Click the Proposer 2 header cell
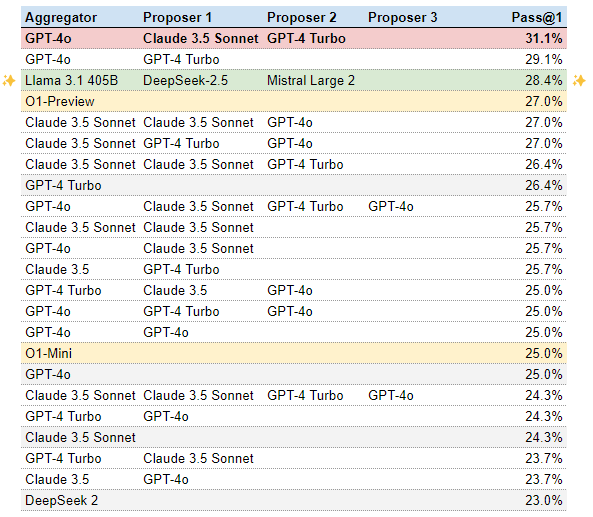This screenshot has width=593, height=517. coord(301,18)
